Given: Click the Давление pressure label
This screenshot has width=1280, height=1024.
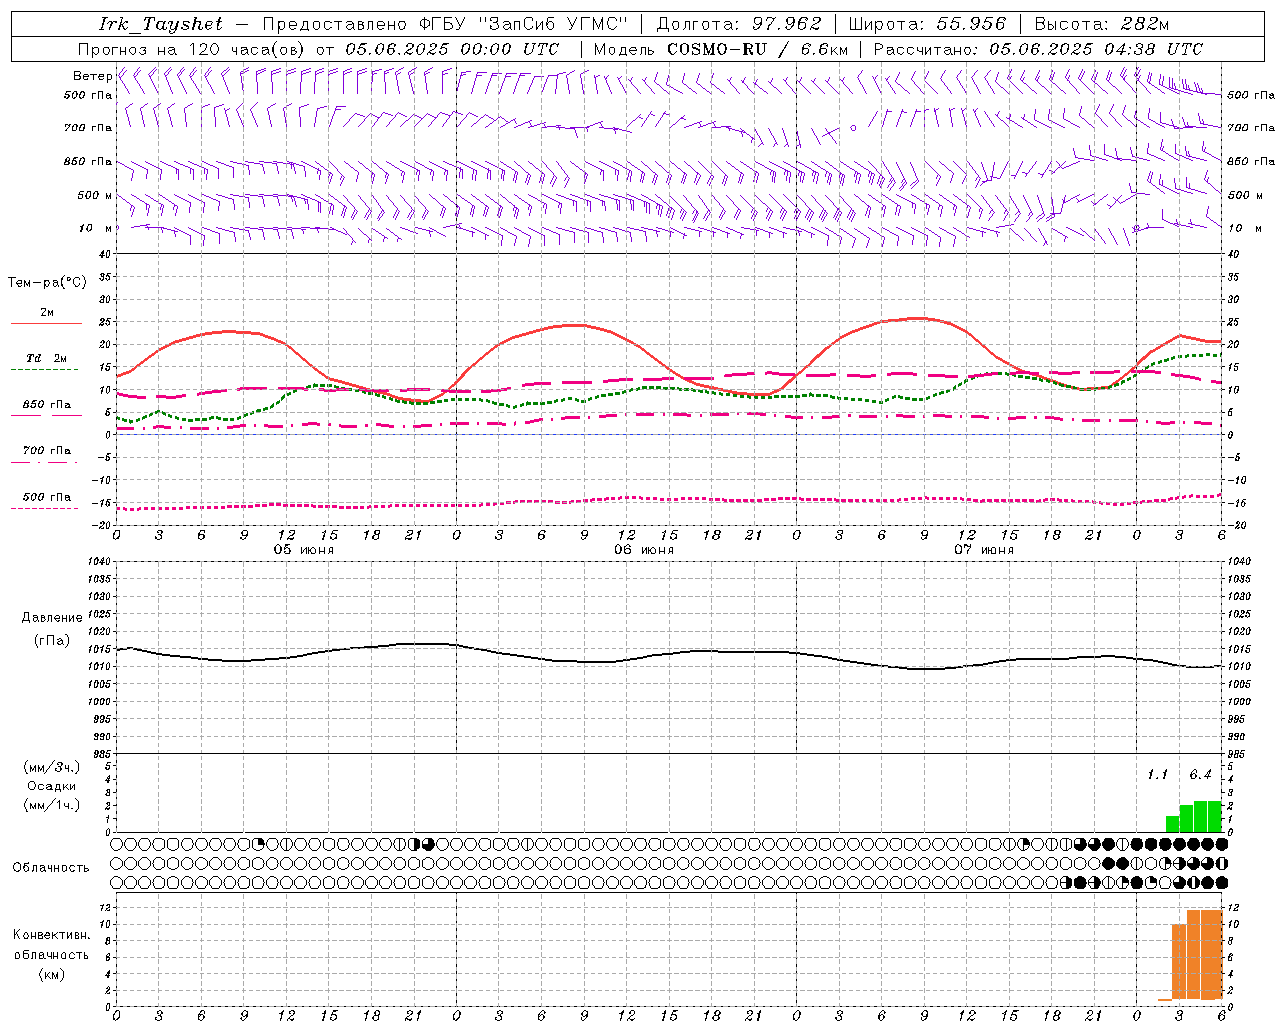Looking at the screenshot, I should [51, 618].
